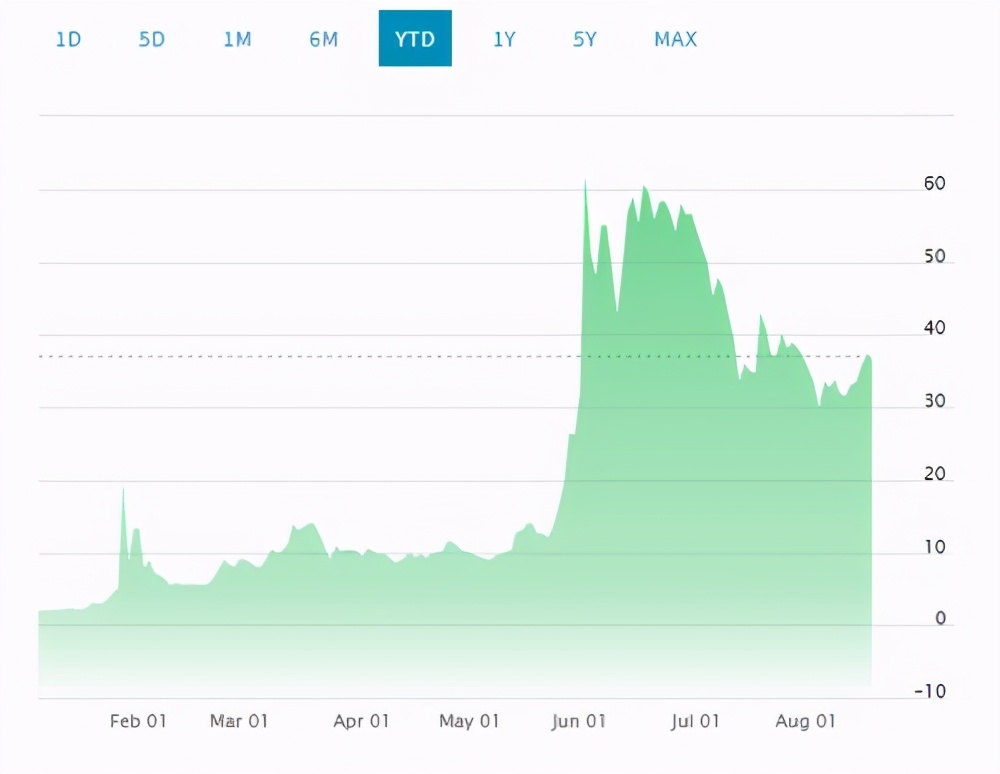
Task: Click the Jul 01 axis marker
Action: [x=695, y=721]
